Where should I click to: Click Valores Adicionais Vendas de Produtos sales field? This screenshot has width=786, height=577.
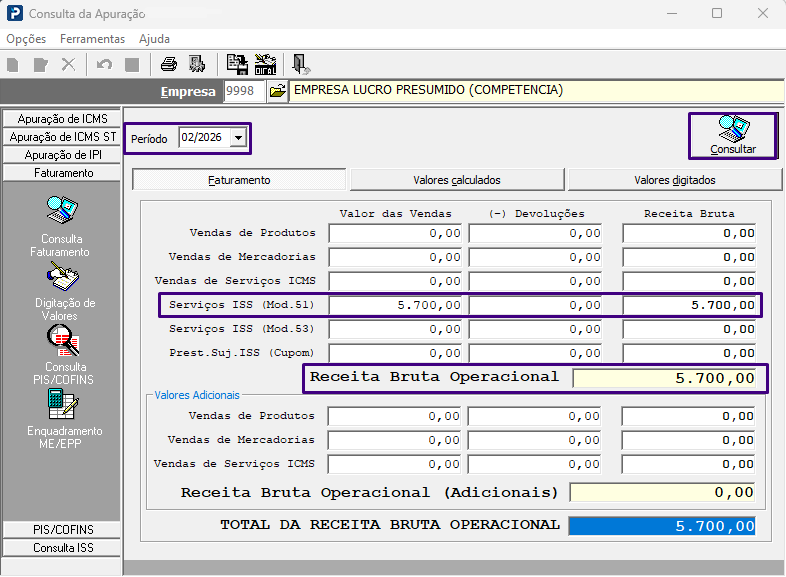coord(395,416)
